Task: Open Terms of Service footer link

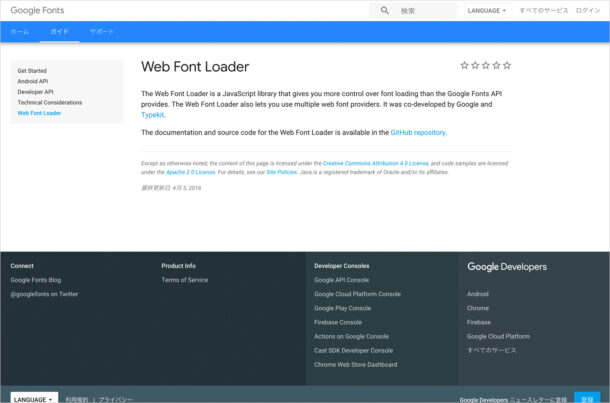Action: coord(185,280)
